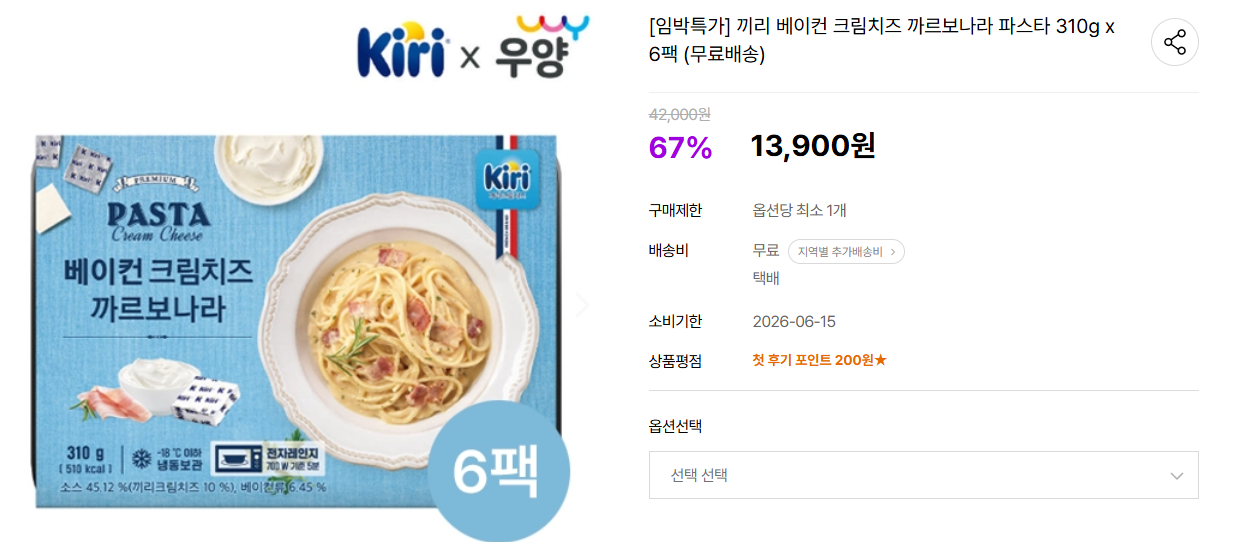Click the Kiri brand logo in header
Viewport: 1243px width, 542px height.
click(401, 50)
